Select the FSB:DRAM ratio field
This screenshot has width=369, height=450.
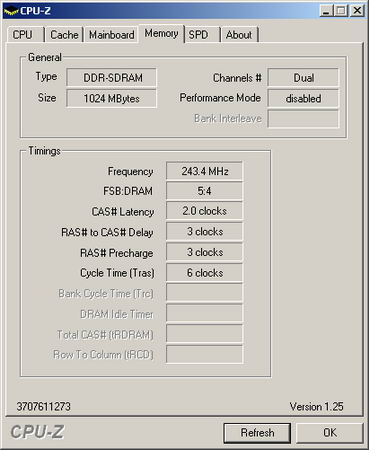(204, 191)
